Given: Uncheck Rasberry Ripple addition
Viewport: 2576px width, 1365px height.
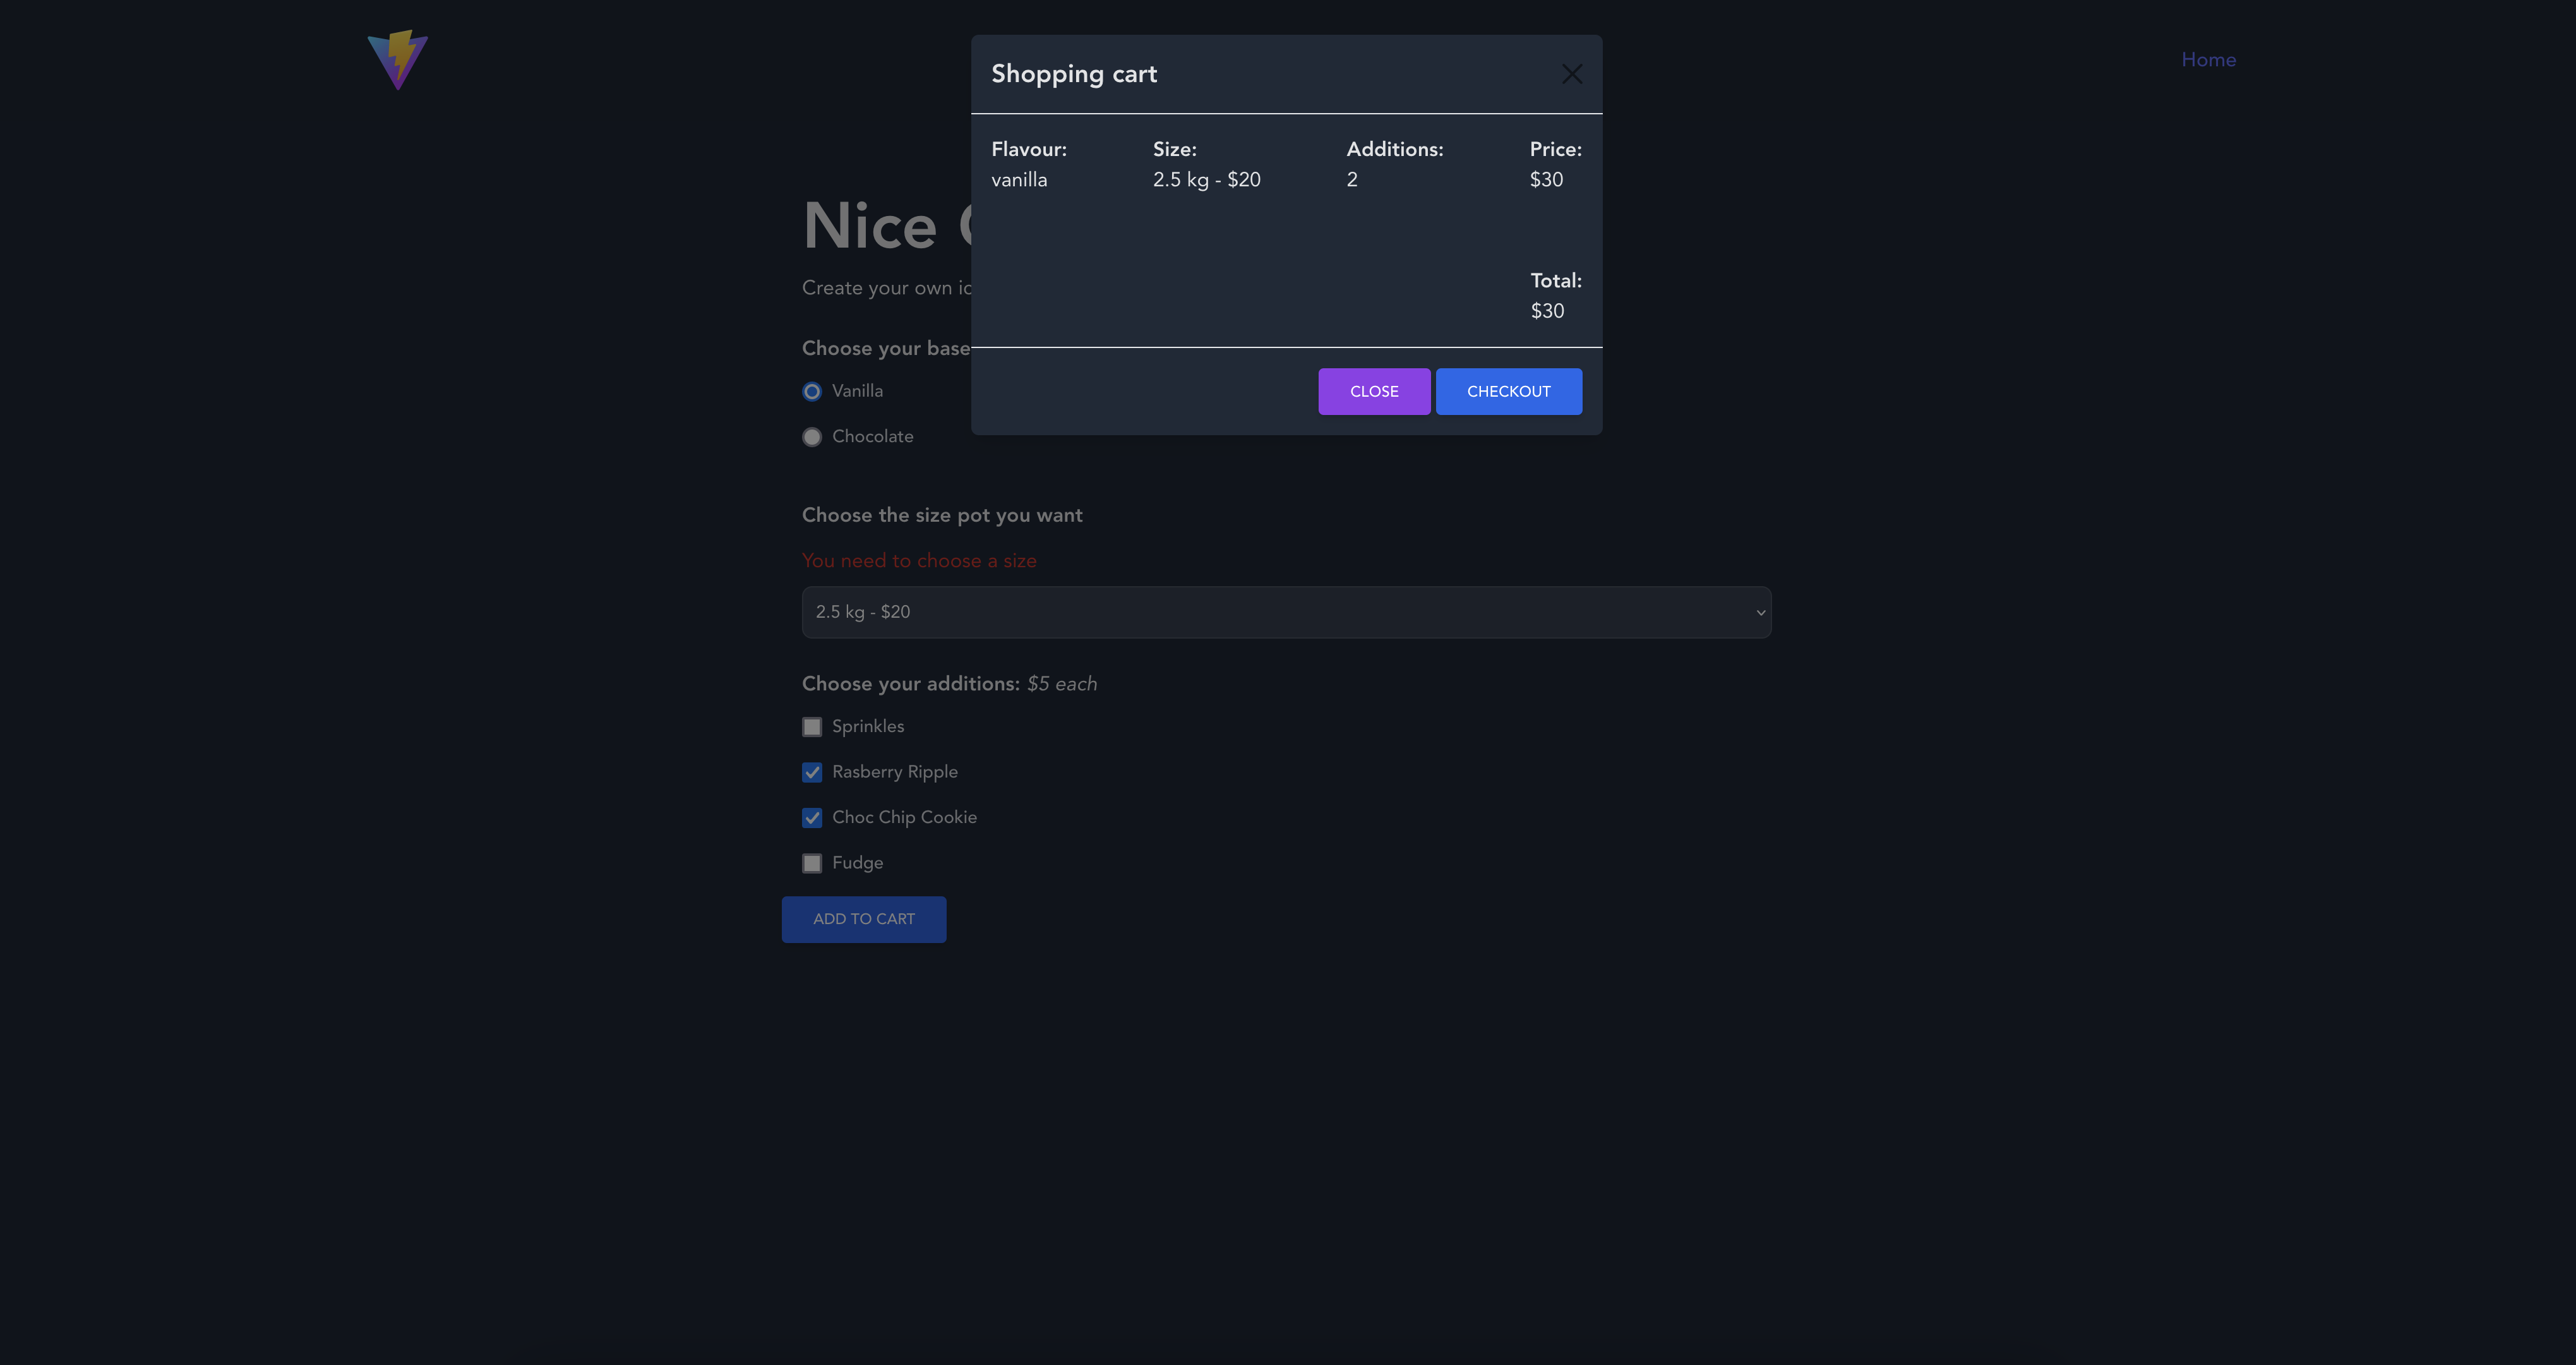Looking at the screenshot, I should click(812, 772).
